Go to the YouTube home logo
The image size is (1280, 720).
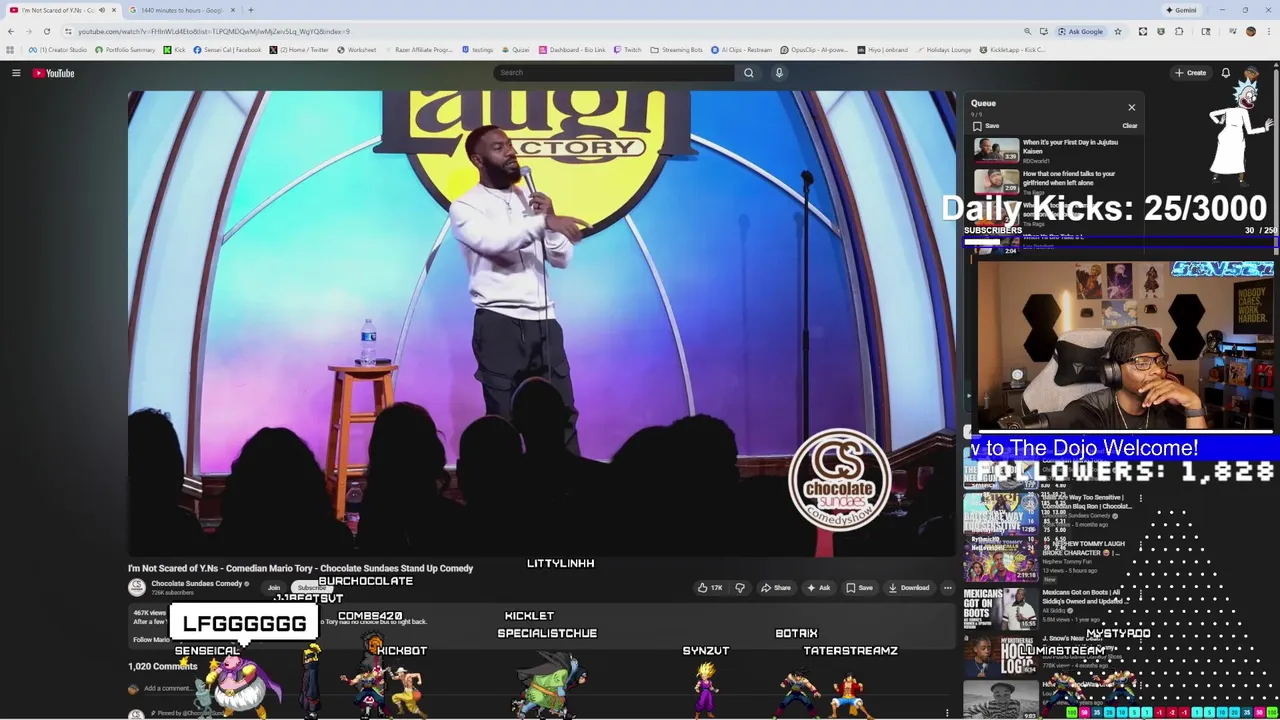[53, 73]
